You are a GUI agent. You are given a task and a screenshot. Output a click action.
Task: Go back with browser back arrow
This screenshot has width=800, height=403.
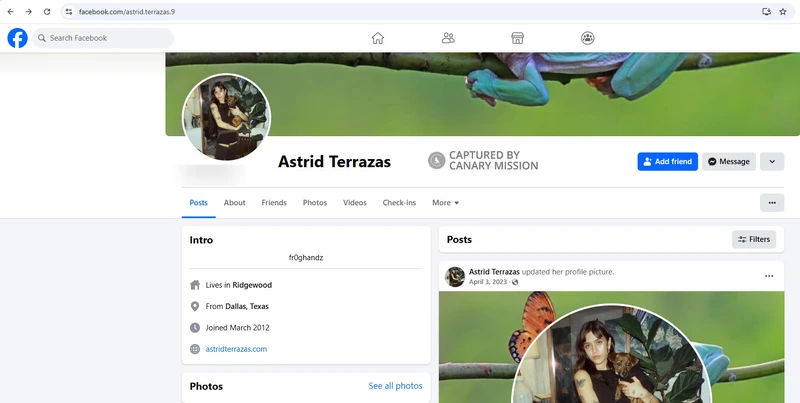click(x=11, y=11)
